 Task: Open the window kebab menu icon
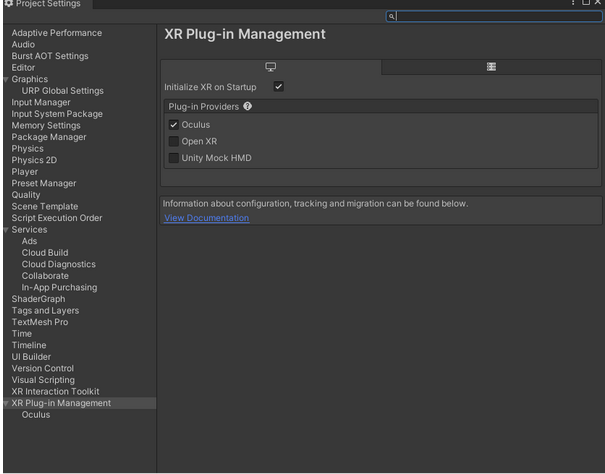(x=573, y=4)
